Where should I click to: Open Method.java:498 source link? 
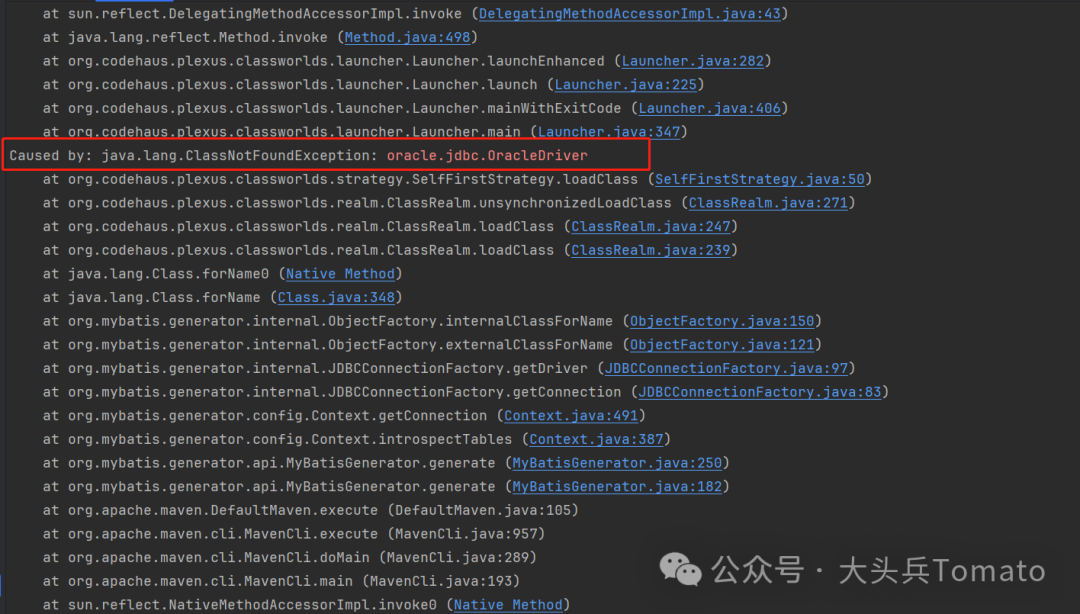(x=407, y=36)
